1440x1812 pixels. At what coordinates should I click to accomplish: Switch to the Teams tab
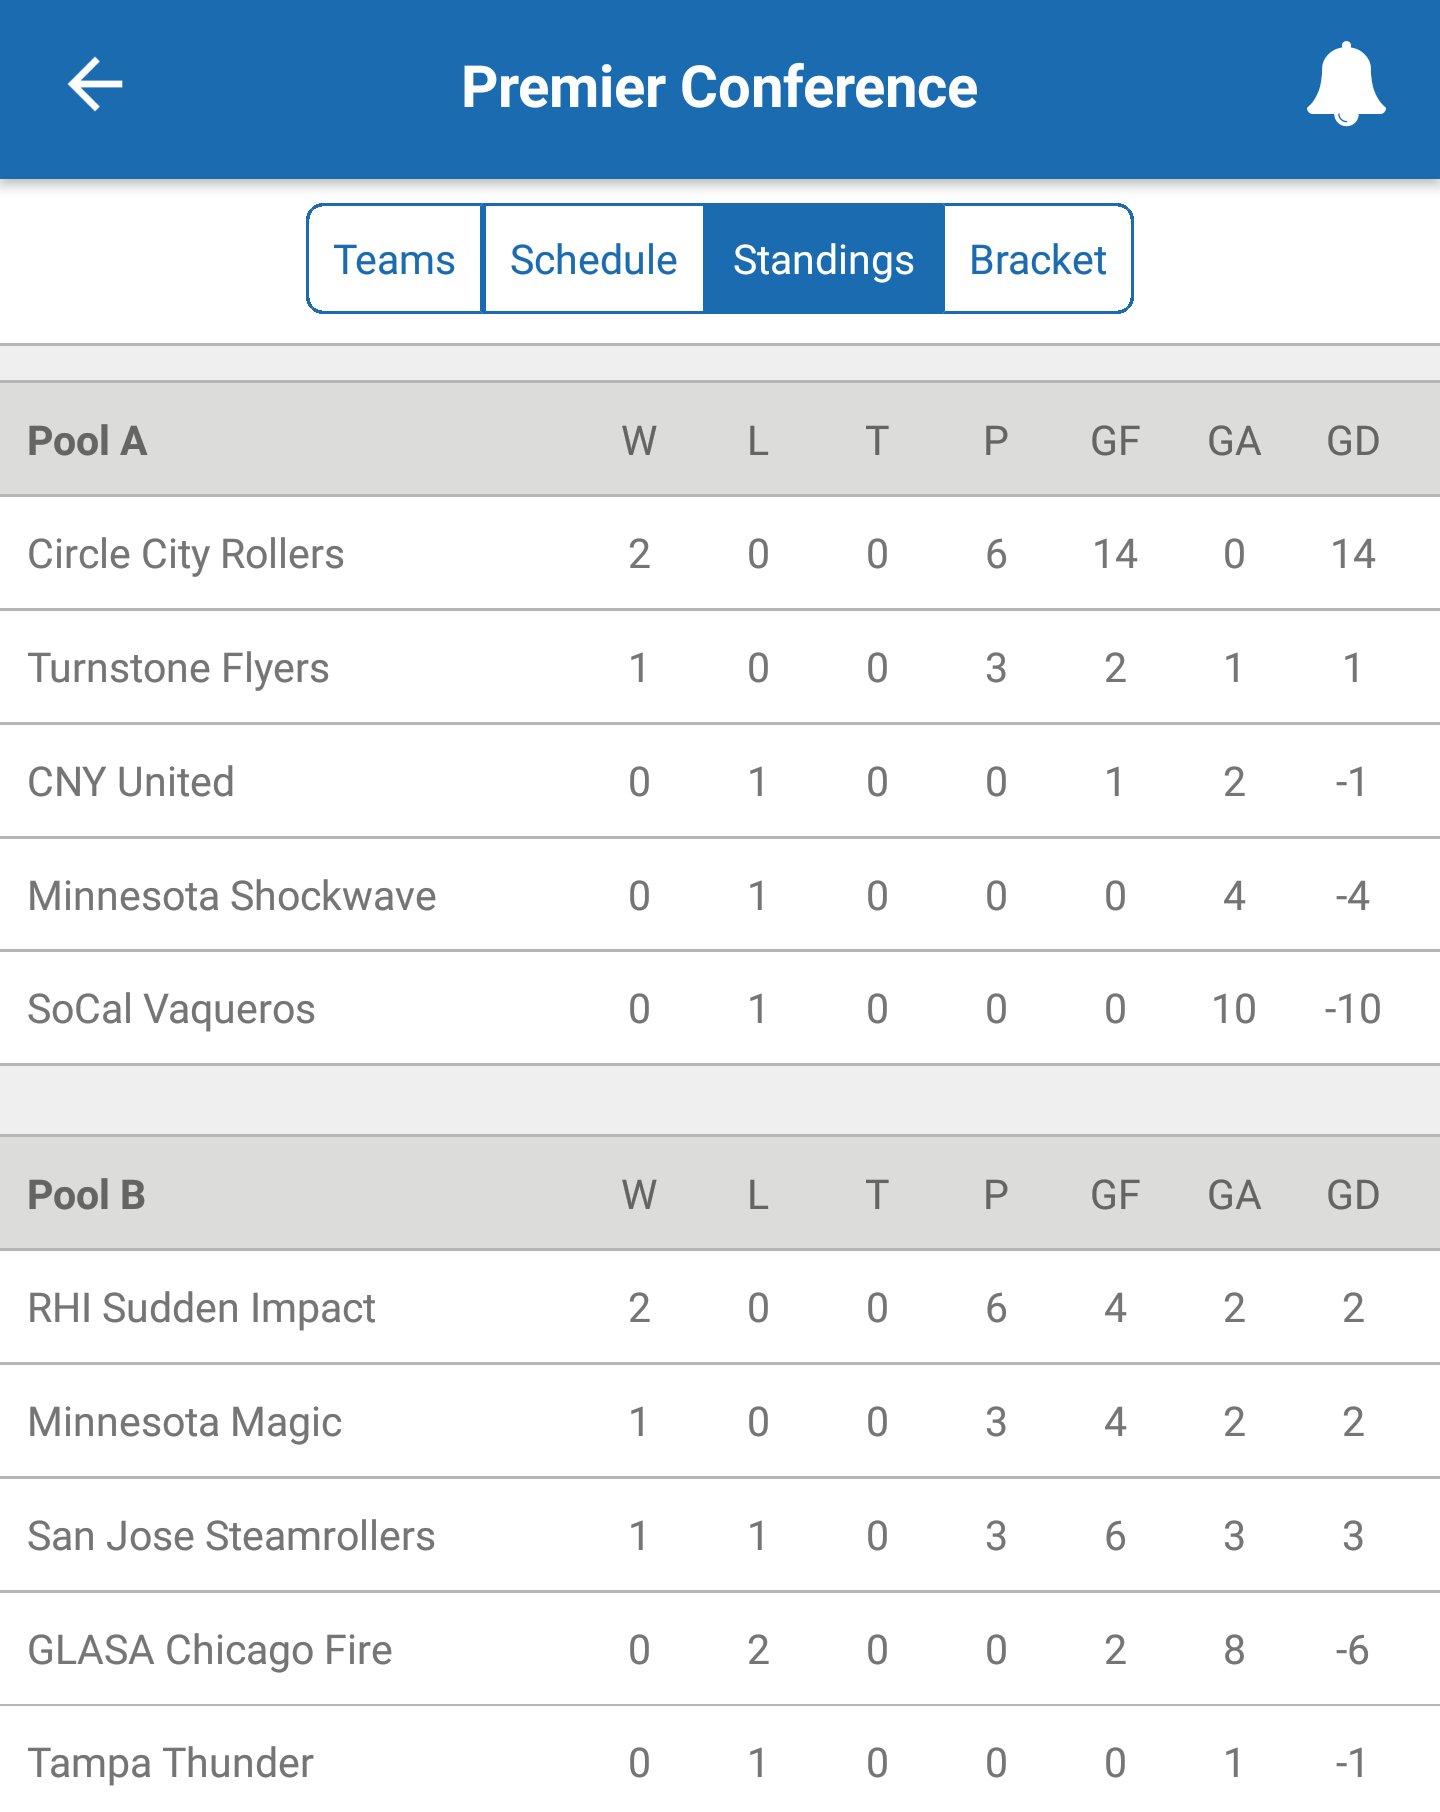395,260
